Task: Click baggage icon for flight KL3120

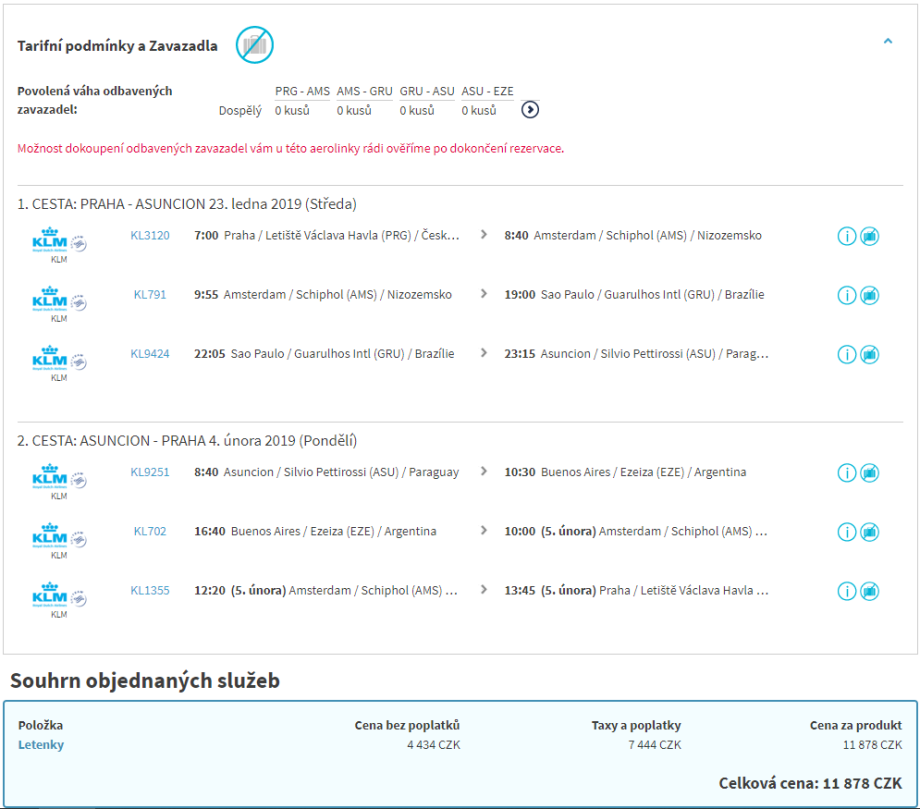Action: point(870,237)
